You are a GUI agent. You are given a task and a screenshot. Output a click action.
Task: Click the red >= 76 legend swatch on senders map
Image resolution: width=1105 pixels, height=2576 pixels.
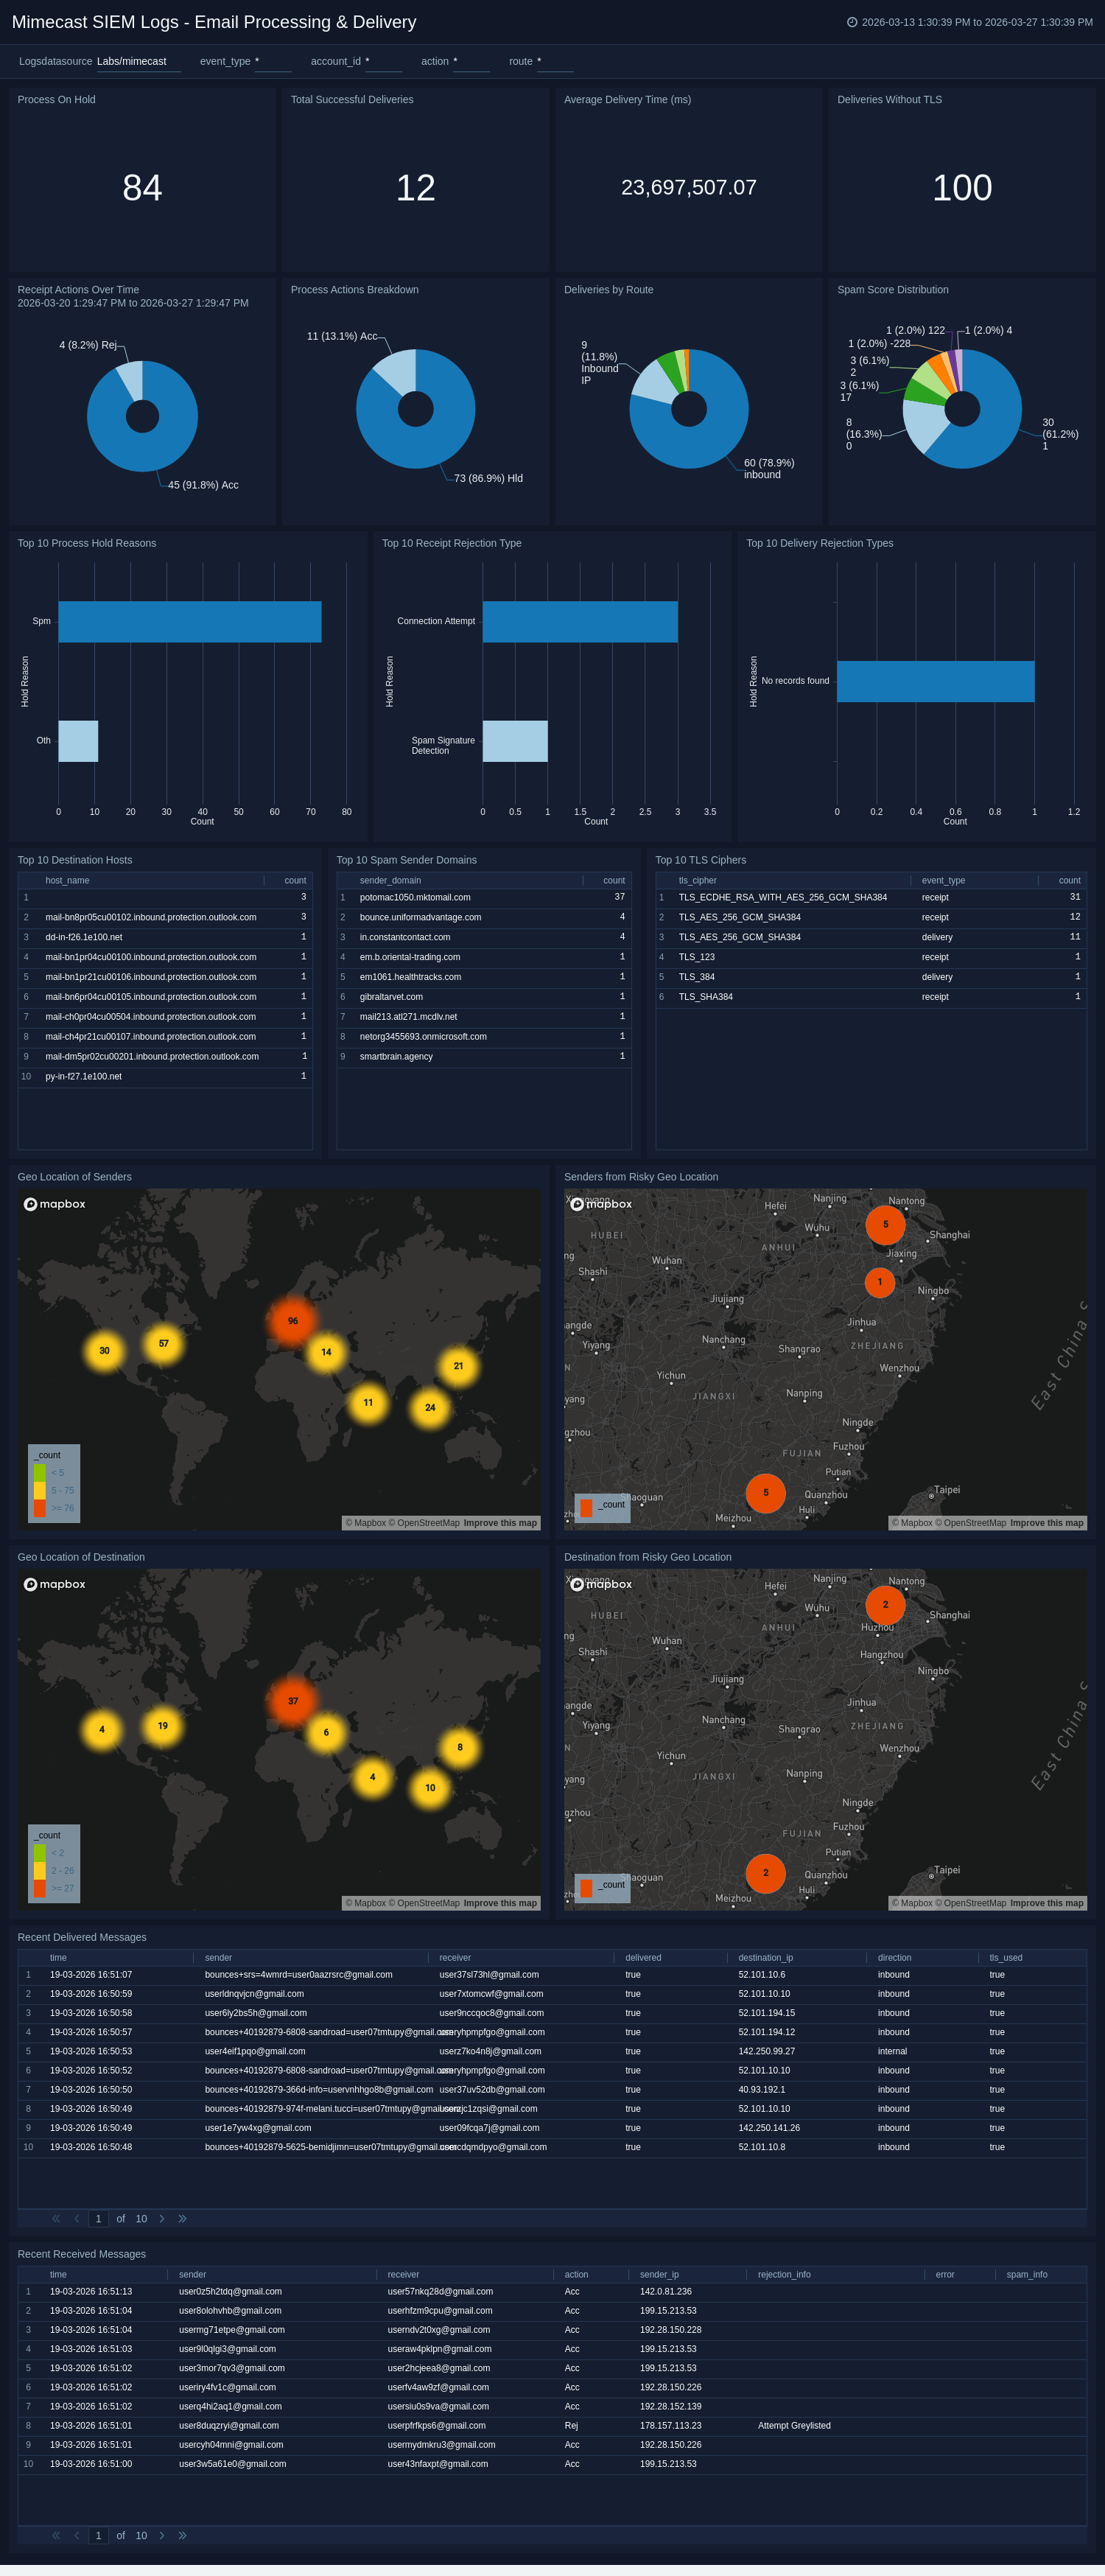[x=40, y=1508]
